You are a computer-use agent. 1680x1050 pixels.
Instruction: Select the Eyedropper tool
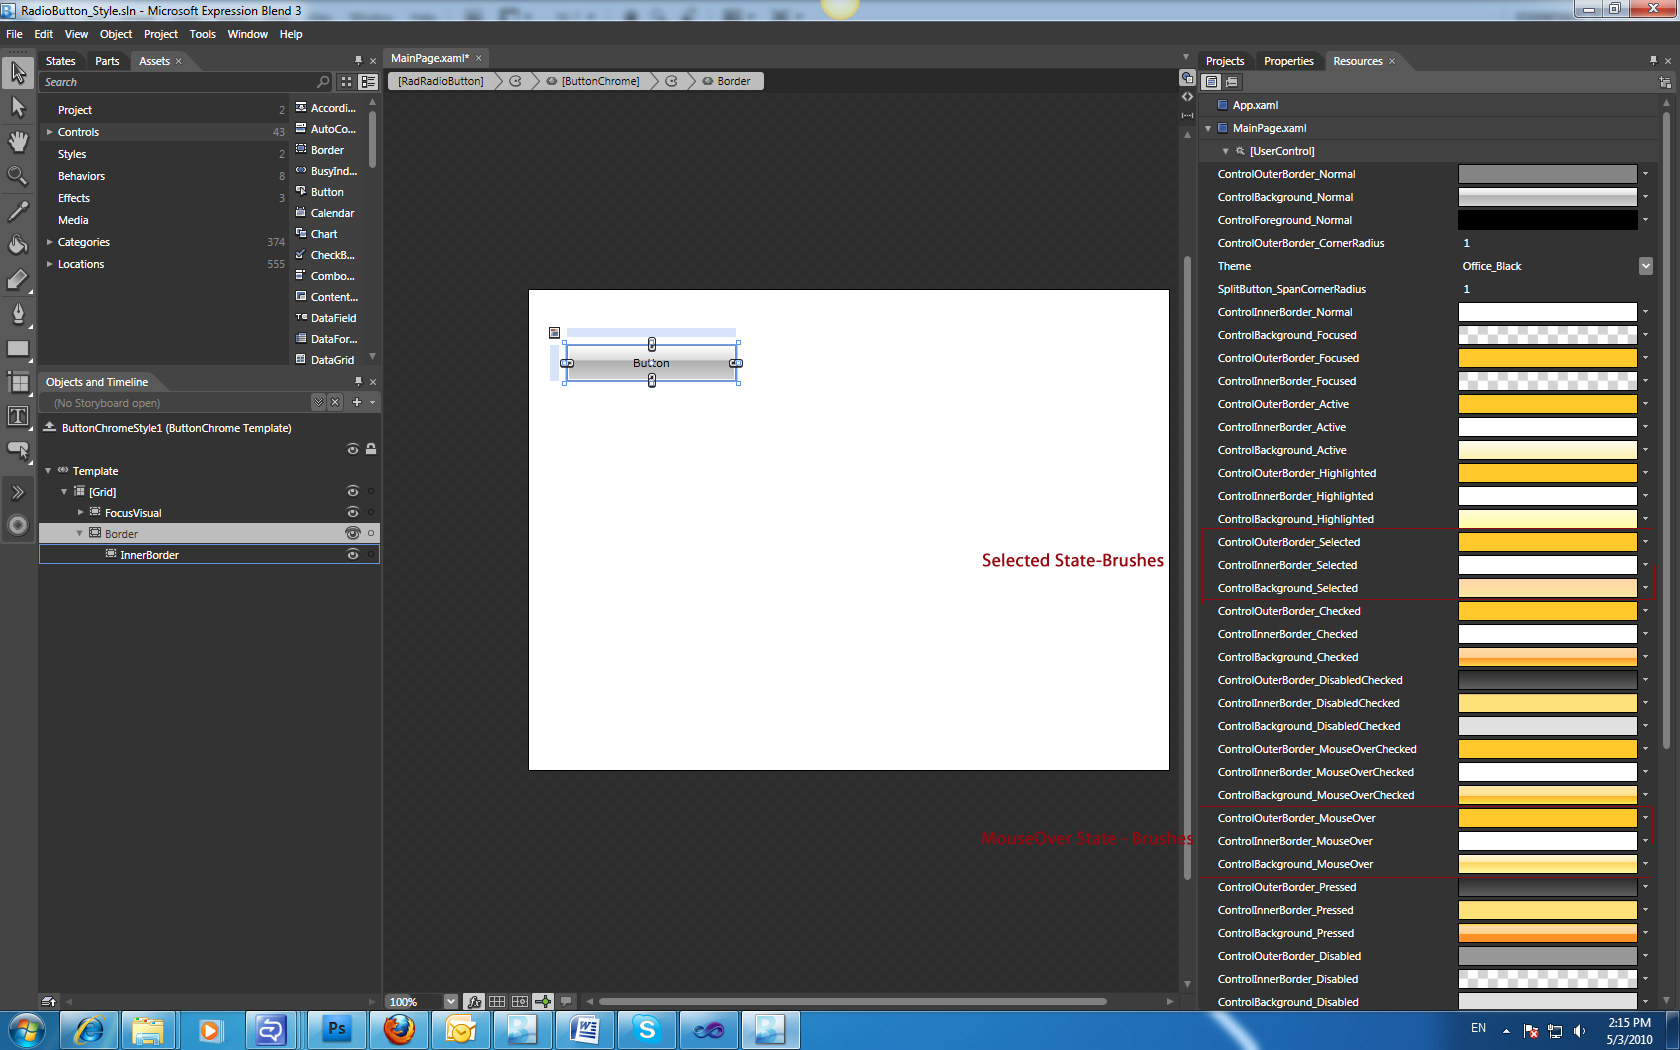click(18, 211)
